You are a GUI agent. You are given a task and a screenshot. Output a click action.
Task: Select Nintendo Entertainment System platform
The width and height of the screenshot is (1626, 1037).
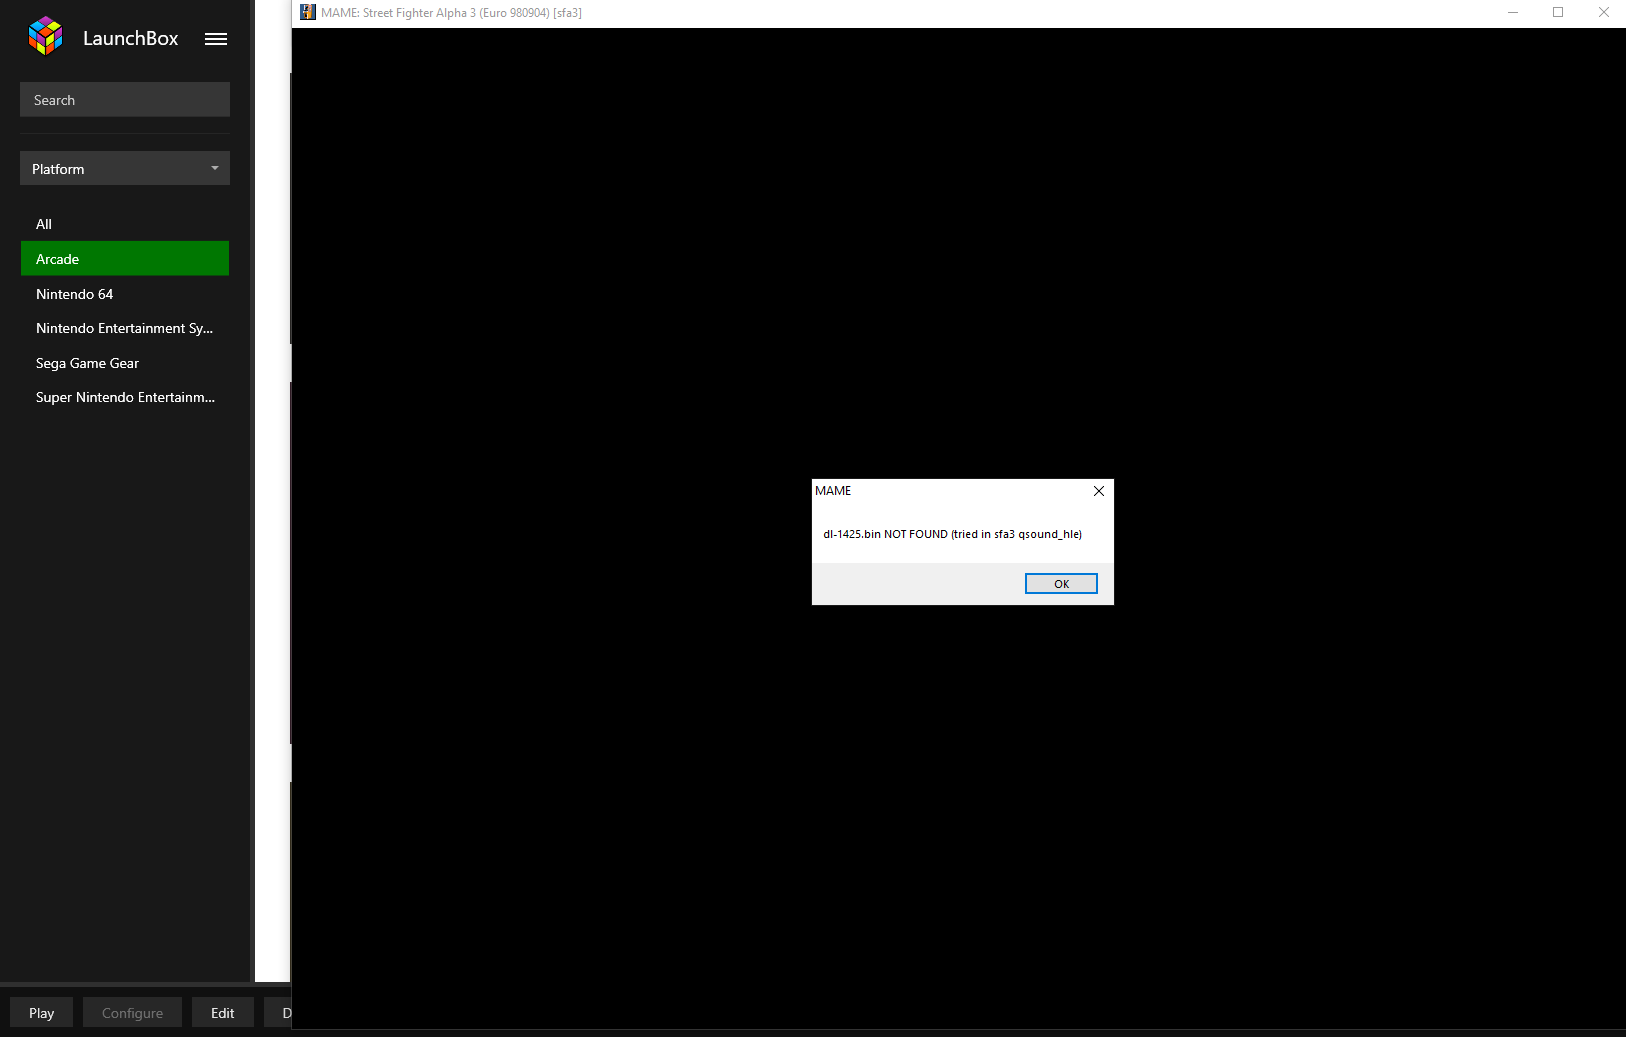(x=125, y=328)
